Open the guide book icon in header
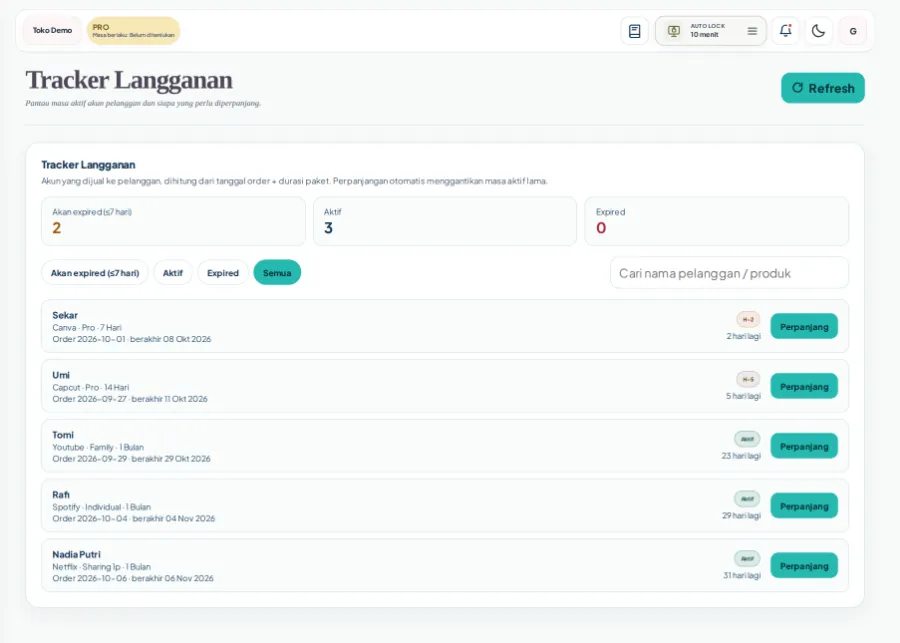This screenshot has height=643, width=900. click(x=634, y=31)
